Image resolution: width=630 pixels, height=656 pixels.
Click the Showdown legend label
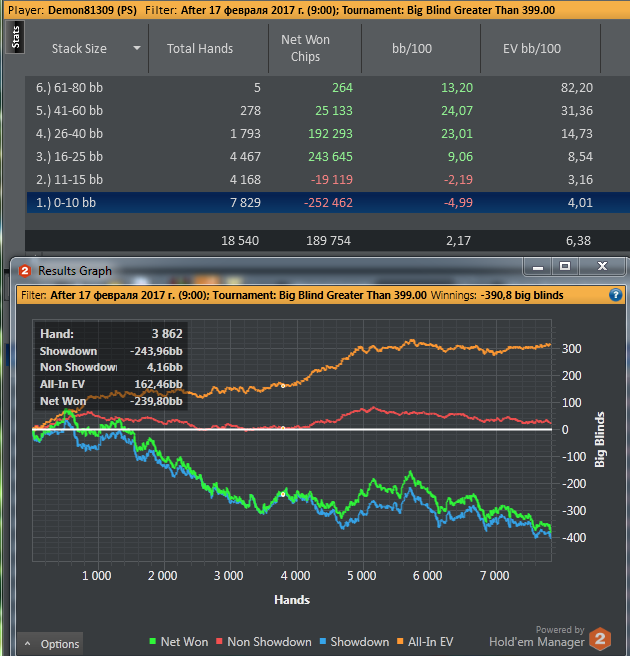tap(359, 642)
